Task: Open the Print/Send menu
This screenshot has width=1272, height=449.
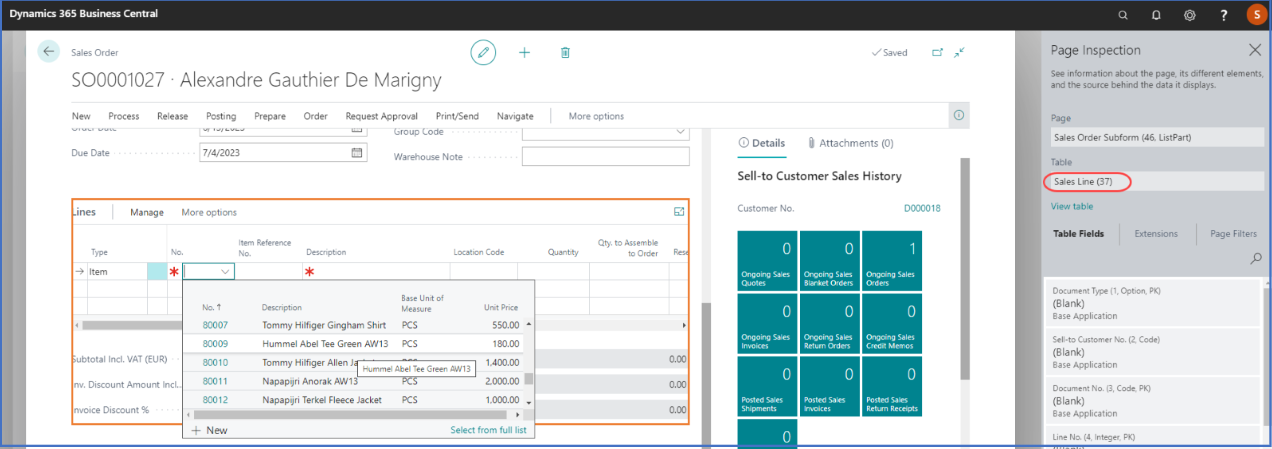Action: click(457, 116)
